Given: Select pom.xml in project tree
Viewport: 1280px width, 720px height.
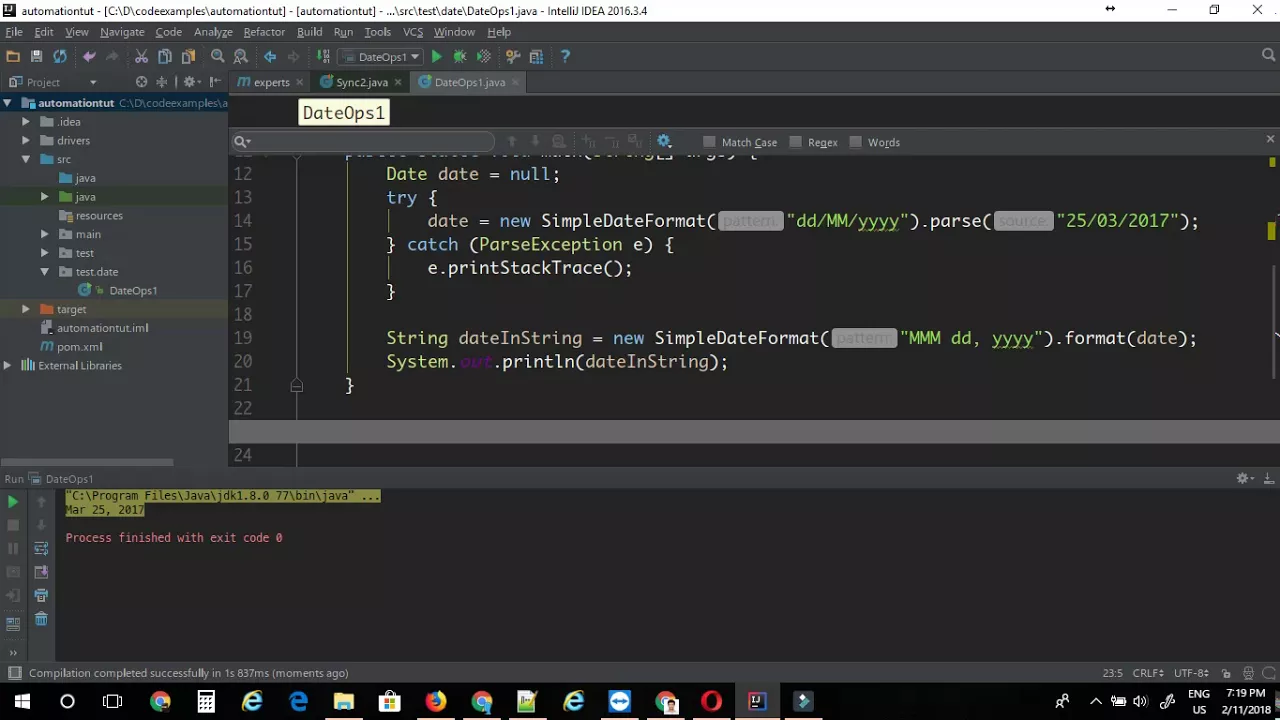Looking at the screenshot, I should point(79,347).
